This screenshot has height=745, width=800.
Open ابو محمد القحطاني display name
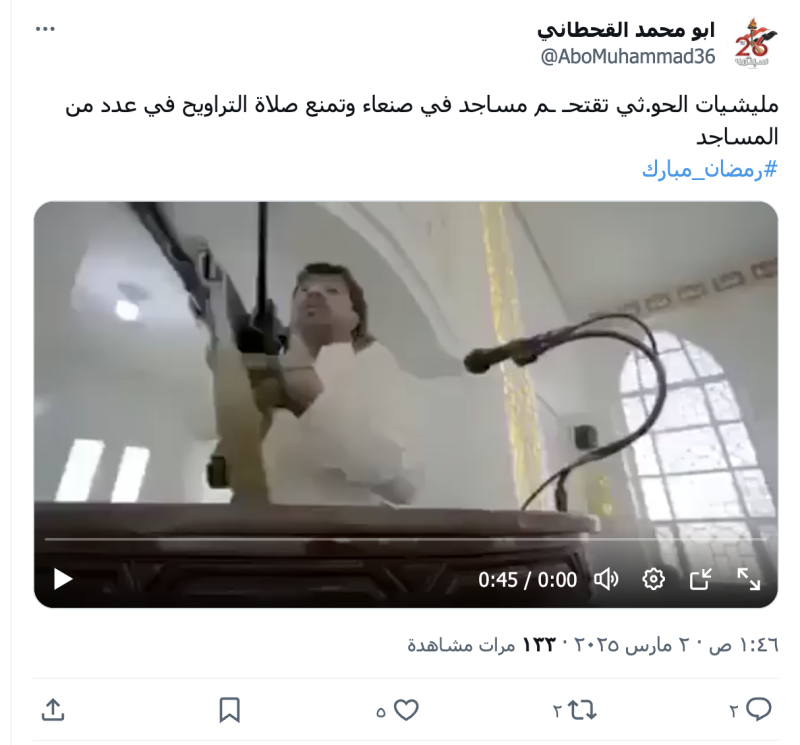click(626, 30)
